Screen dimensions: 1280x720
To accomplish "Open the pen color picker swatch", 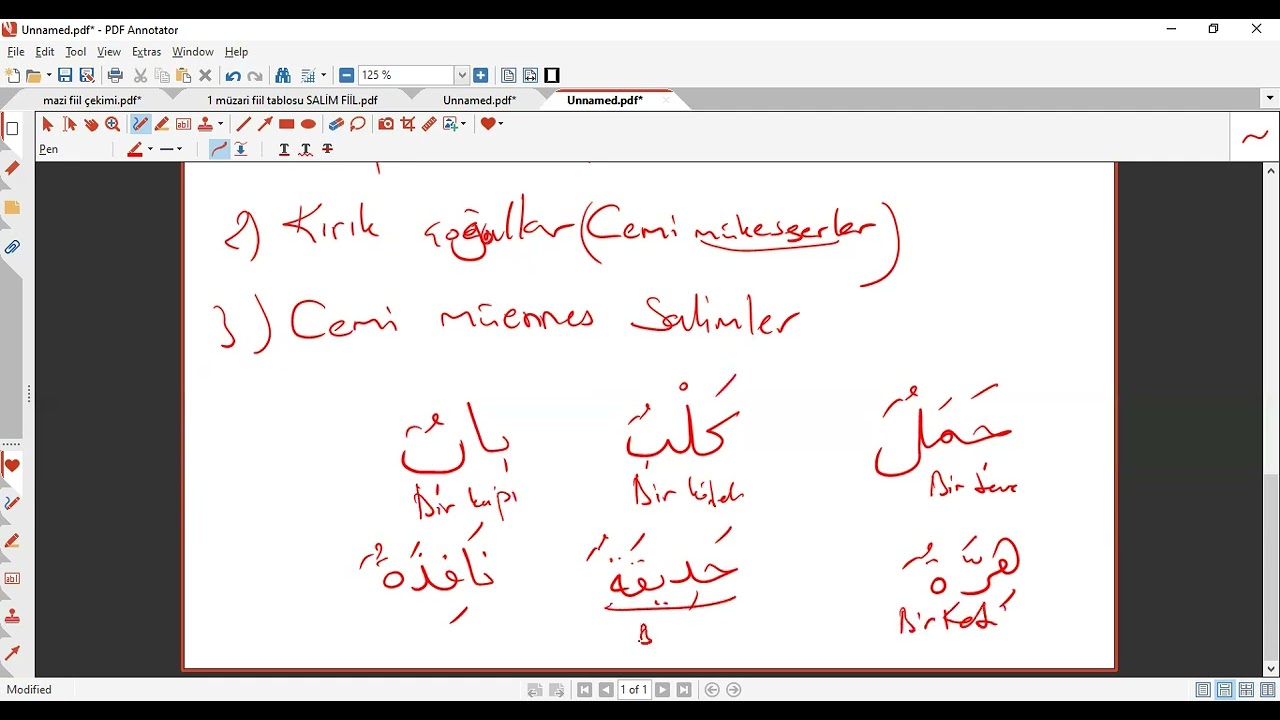I will tap(135, 149).
